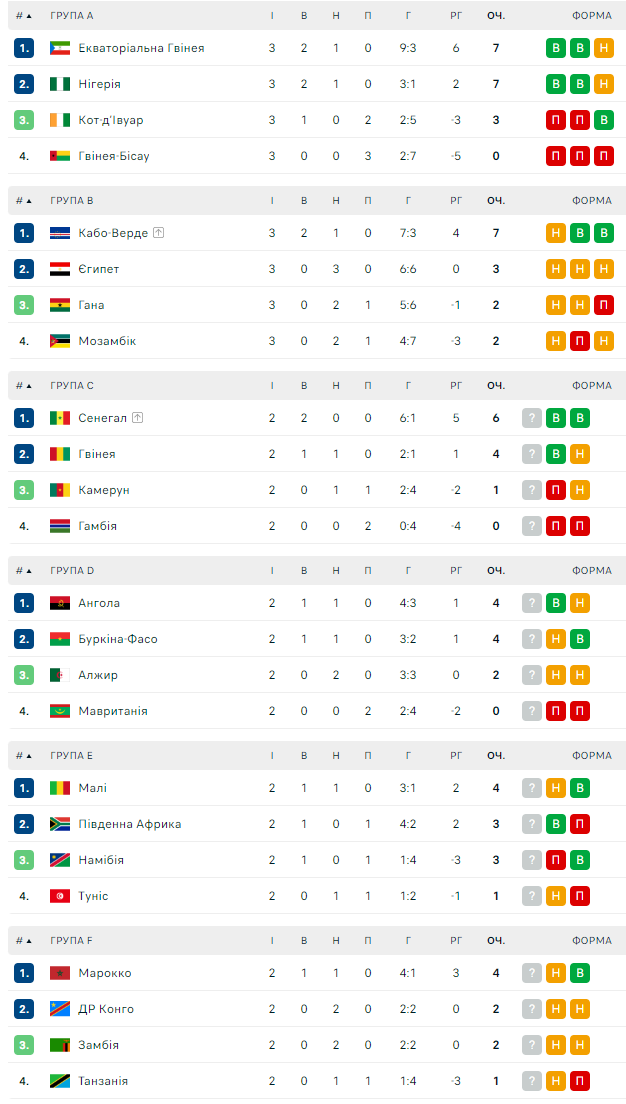This screenshot has width=626, height=1104.
Task: Open the Нігерія team link
Action: 99,84
